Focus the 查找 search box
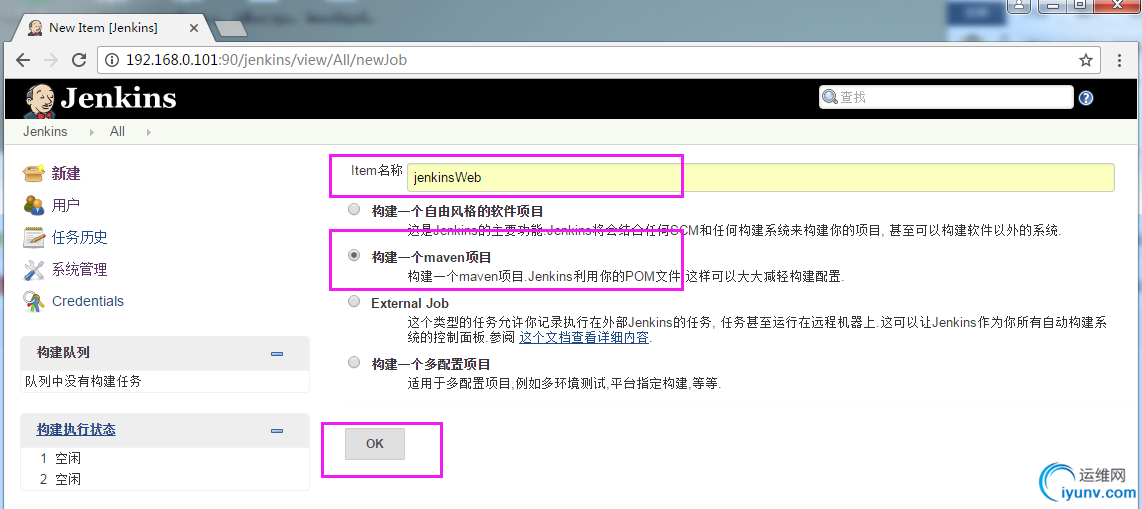This screenshot has width=1142, height=509. coord(946,97)
